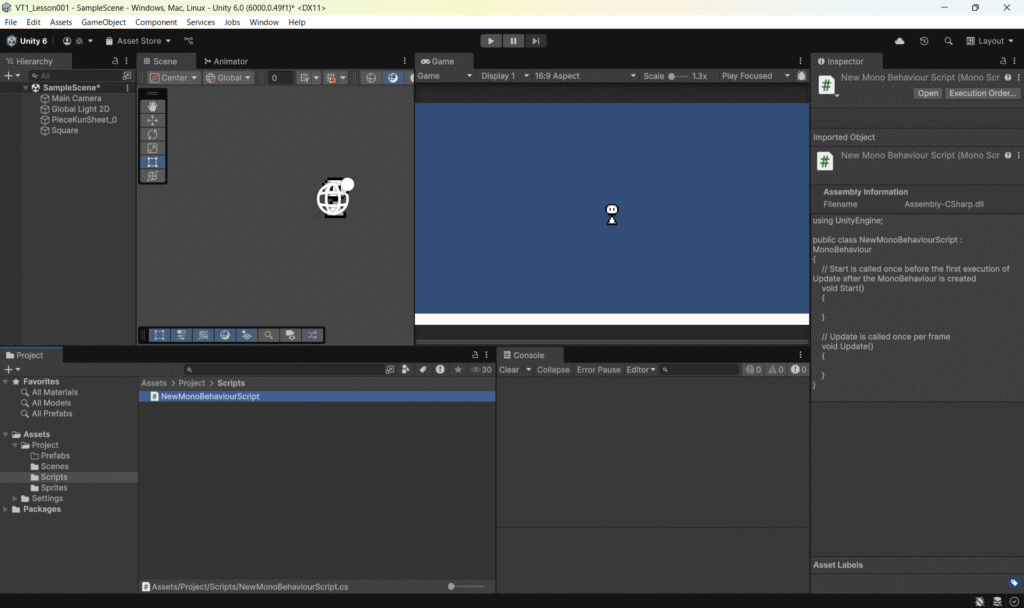Click Search by Type icon in Project
The height and width of the screenshot is (608, 1024).
pyautogui.click(x=406, y=370)
